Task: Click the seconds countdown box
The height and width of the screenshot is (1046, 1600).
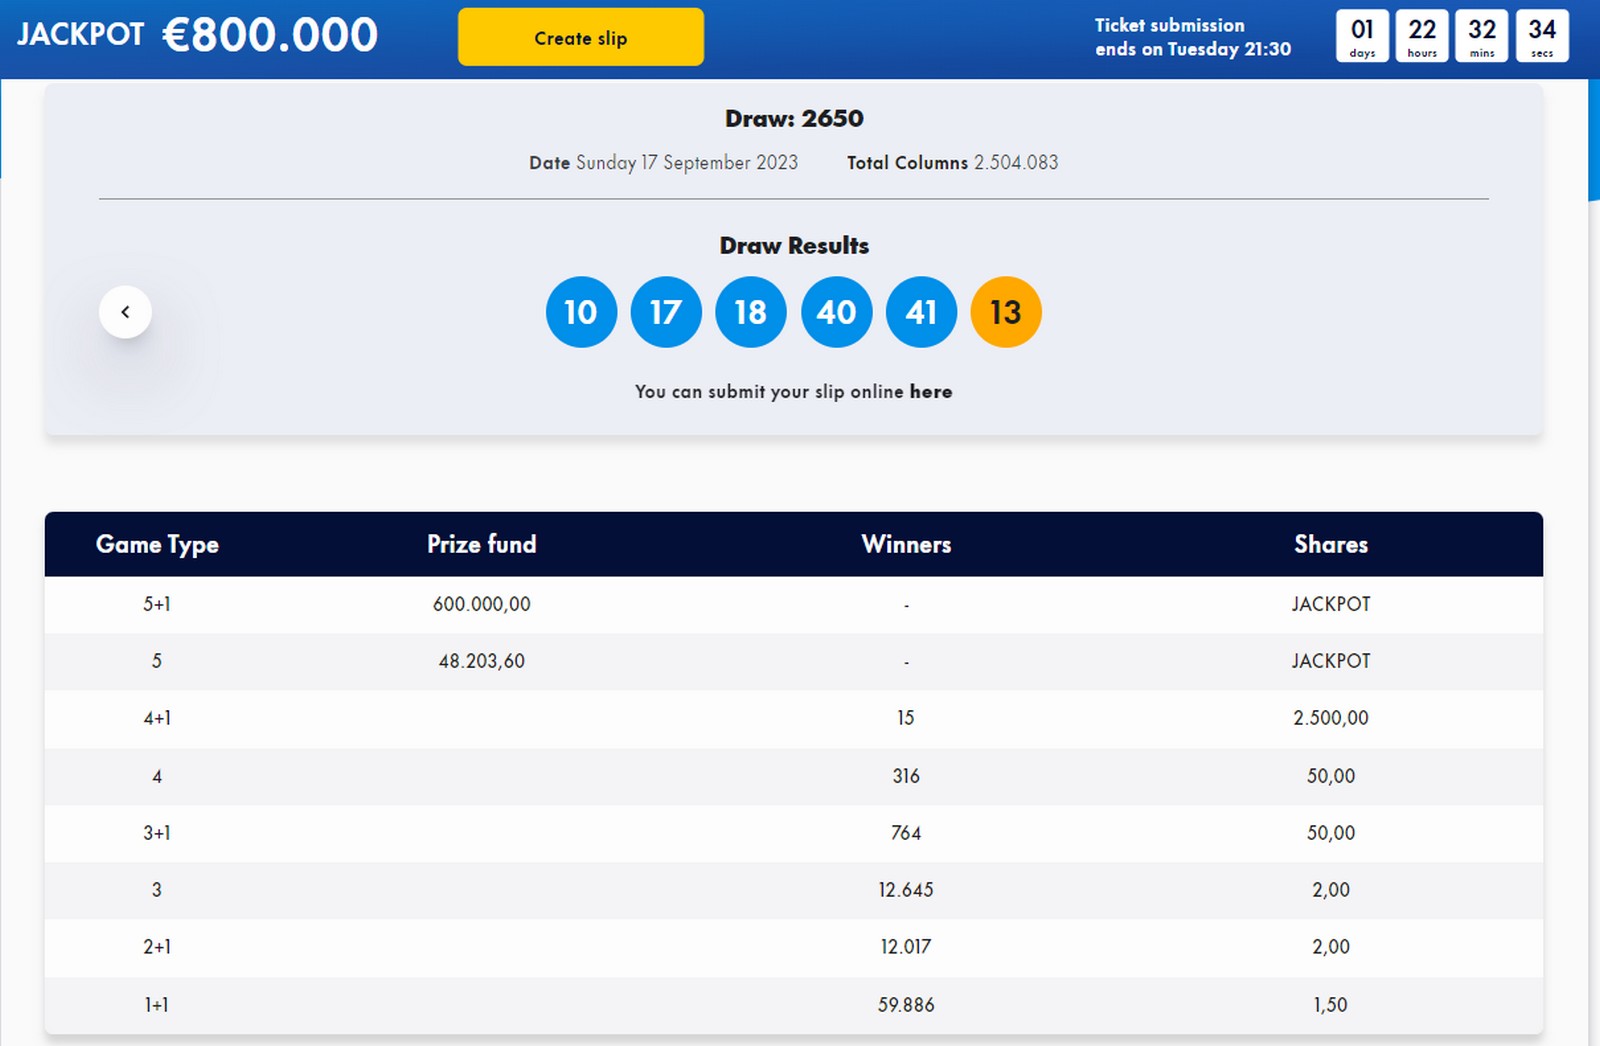Action: pos(1542,37)
